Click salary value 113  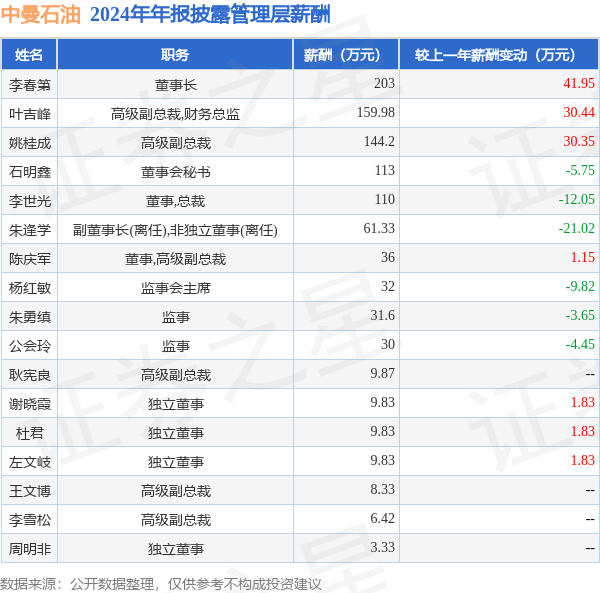click(385, 170)
